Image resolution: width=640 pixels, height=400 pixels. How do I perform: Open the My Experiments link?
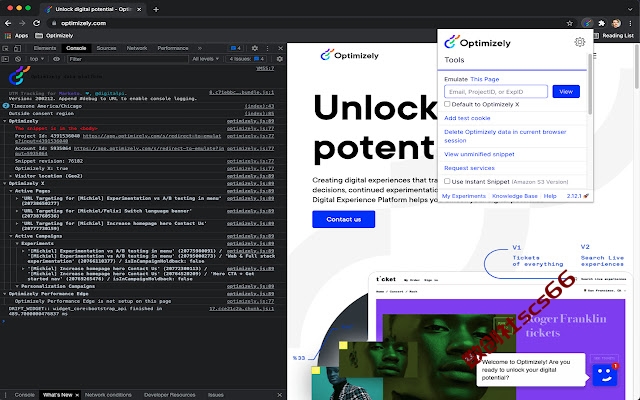coord(464,196)
